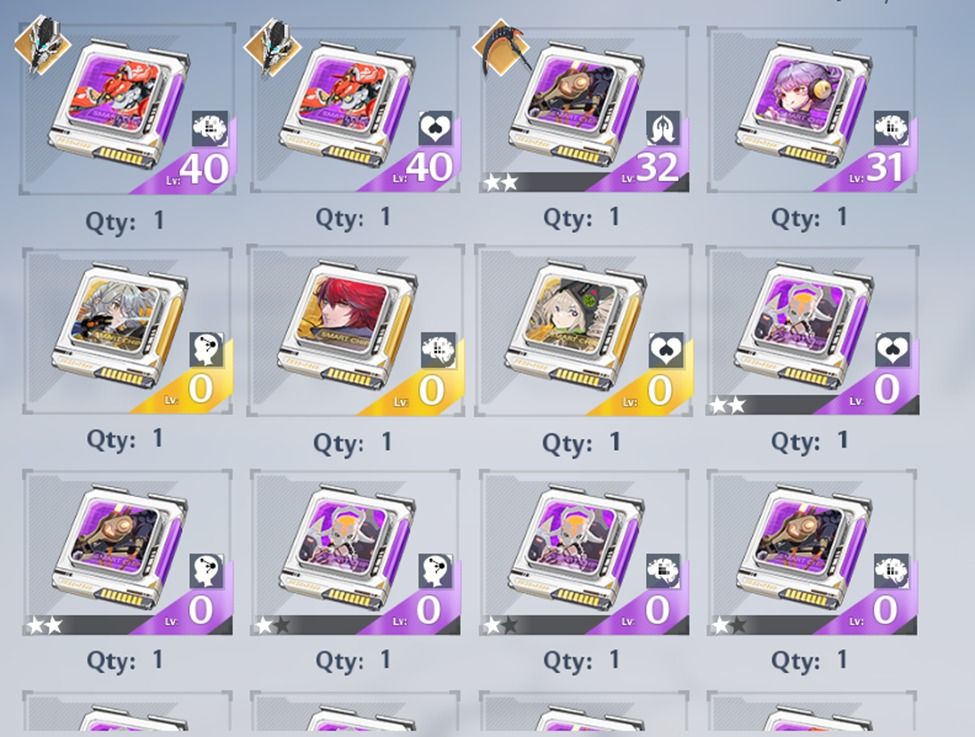The height and width of the screenshot is (737, 975).
Task: Click the equipped helmet badge on first chip
Action: coord(40,44)
